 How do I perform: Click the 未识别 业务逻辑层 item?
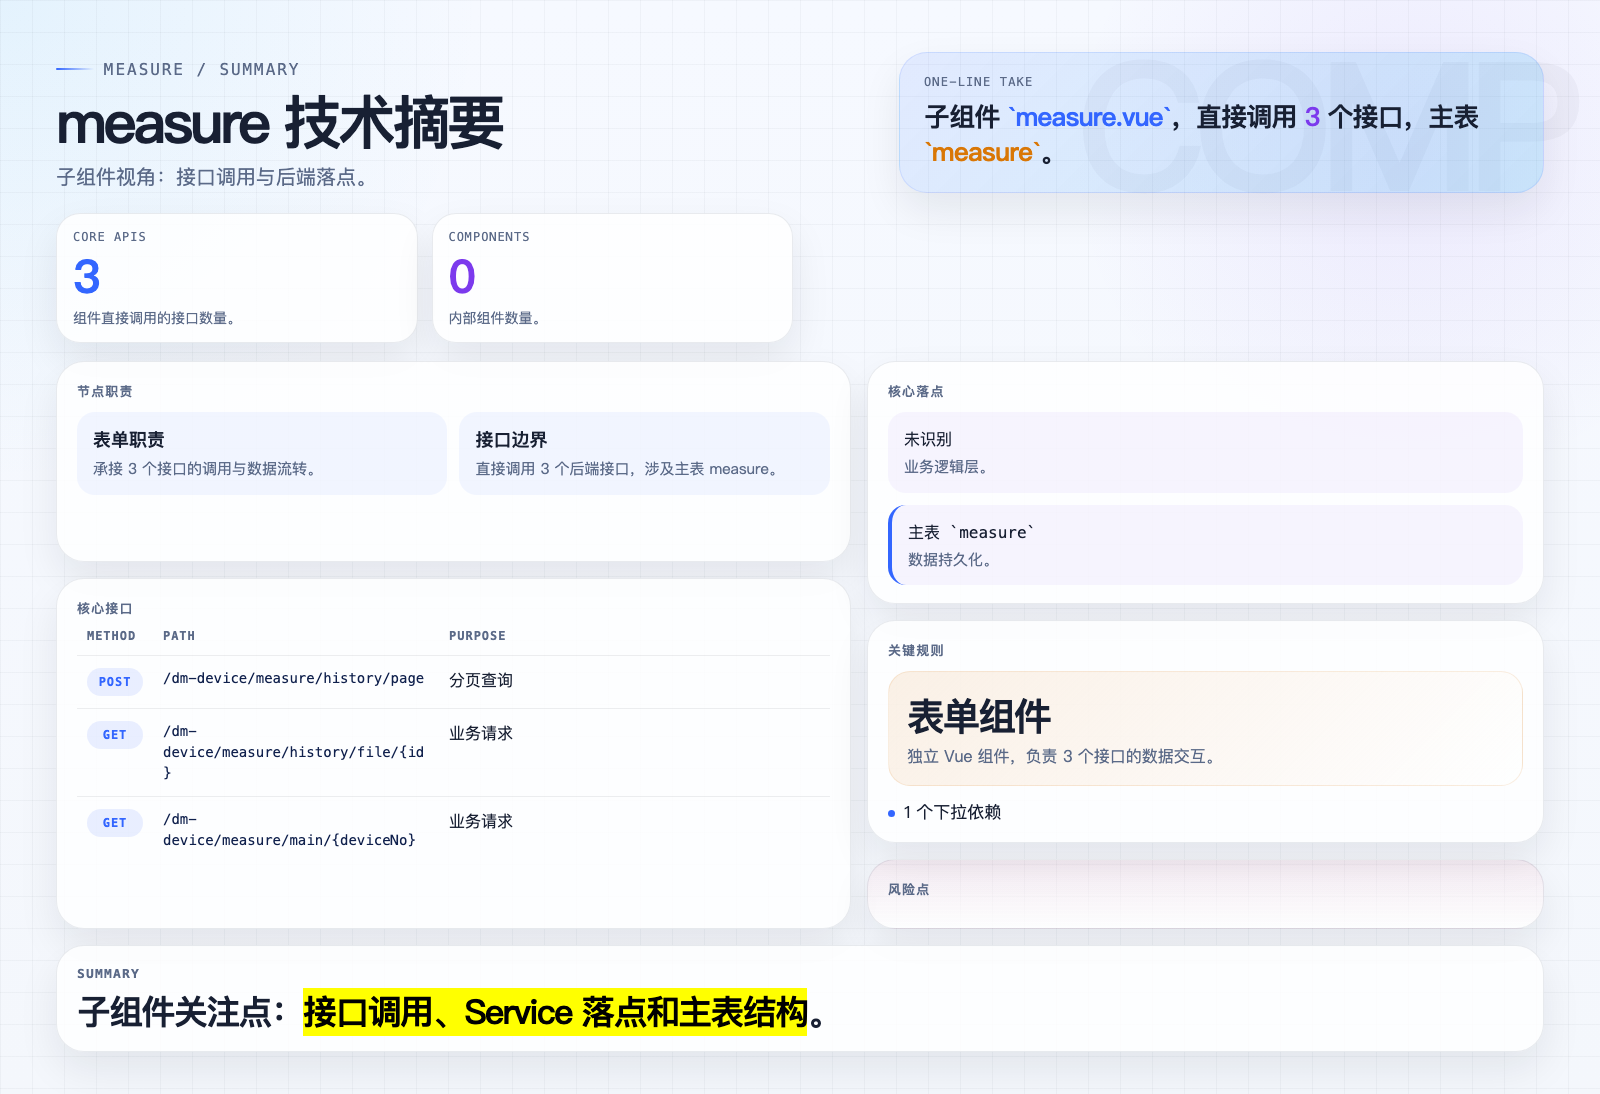(x=1205, y=452)
